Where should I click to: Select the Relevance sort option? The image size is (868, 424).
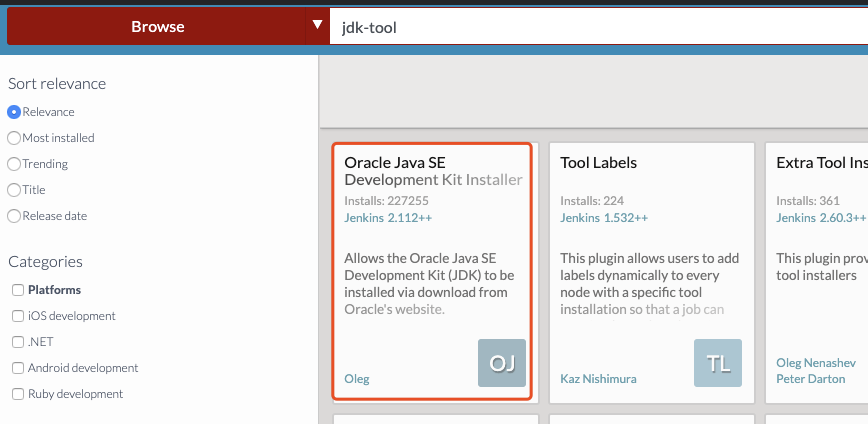(x=14, y=112)
